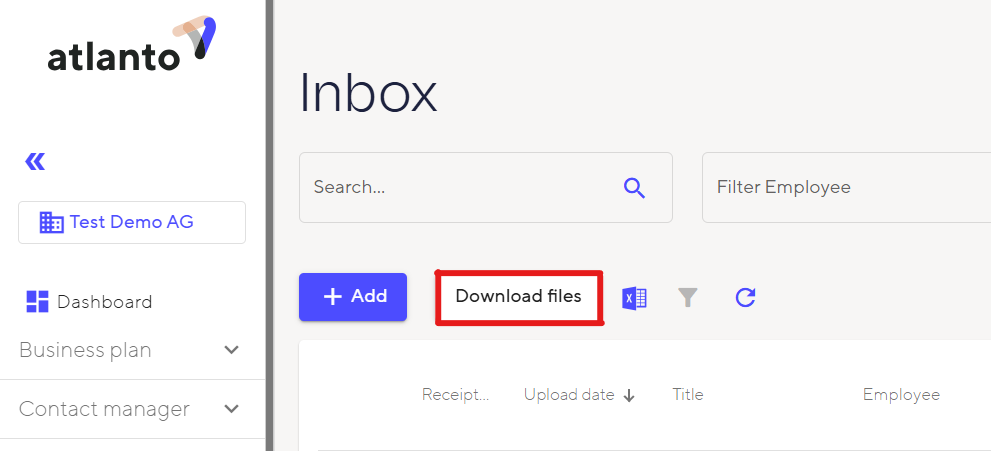This screenshot has width=991, height=451.
Task: Refresh the inbox list
Action: (x=745, y=297)
